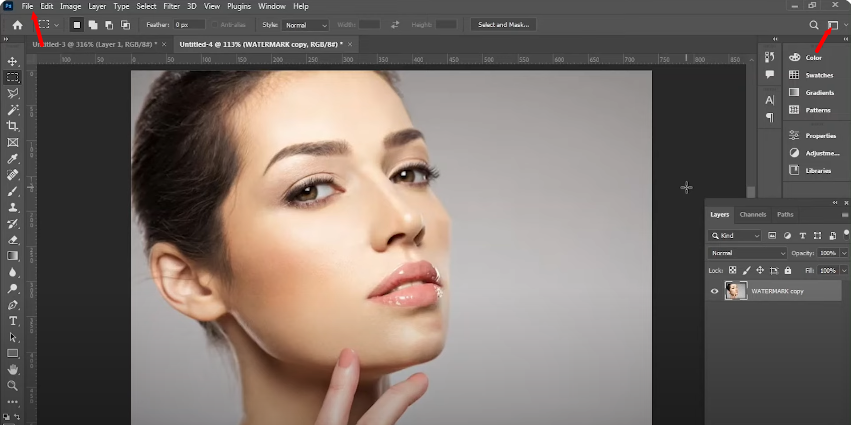Select the Eraser tool
851x425 pixels.
click(x=12, y=240)
